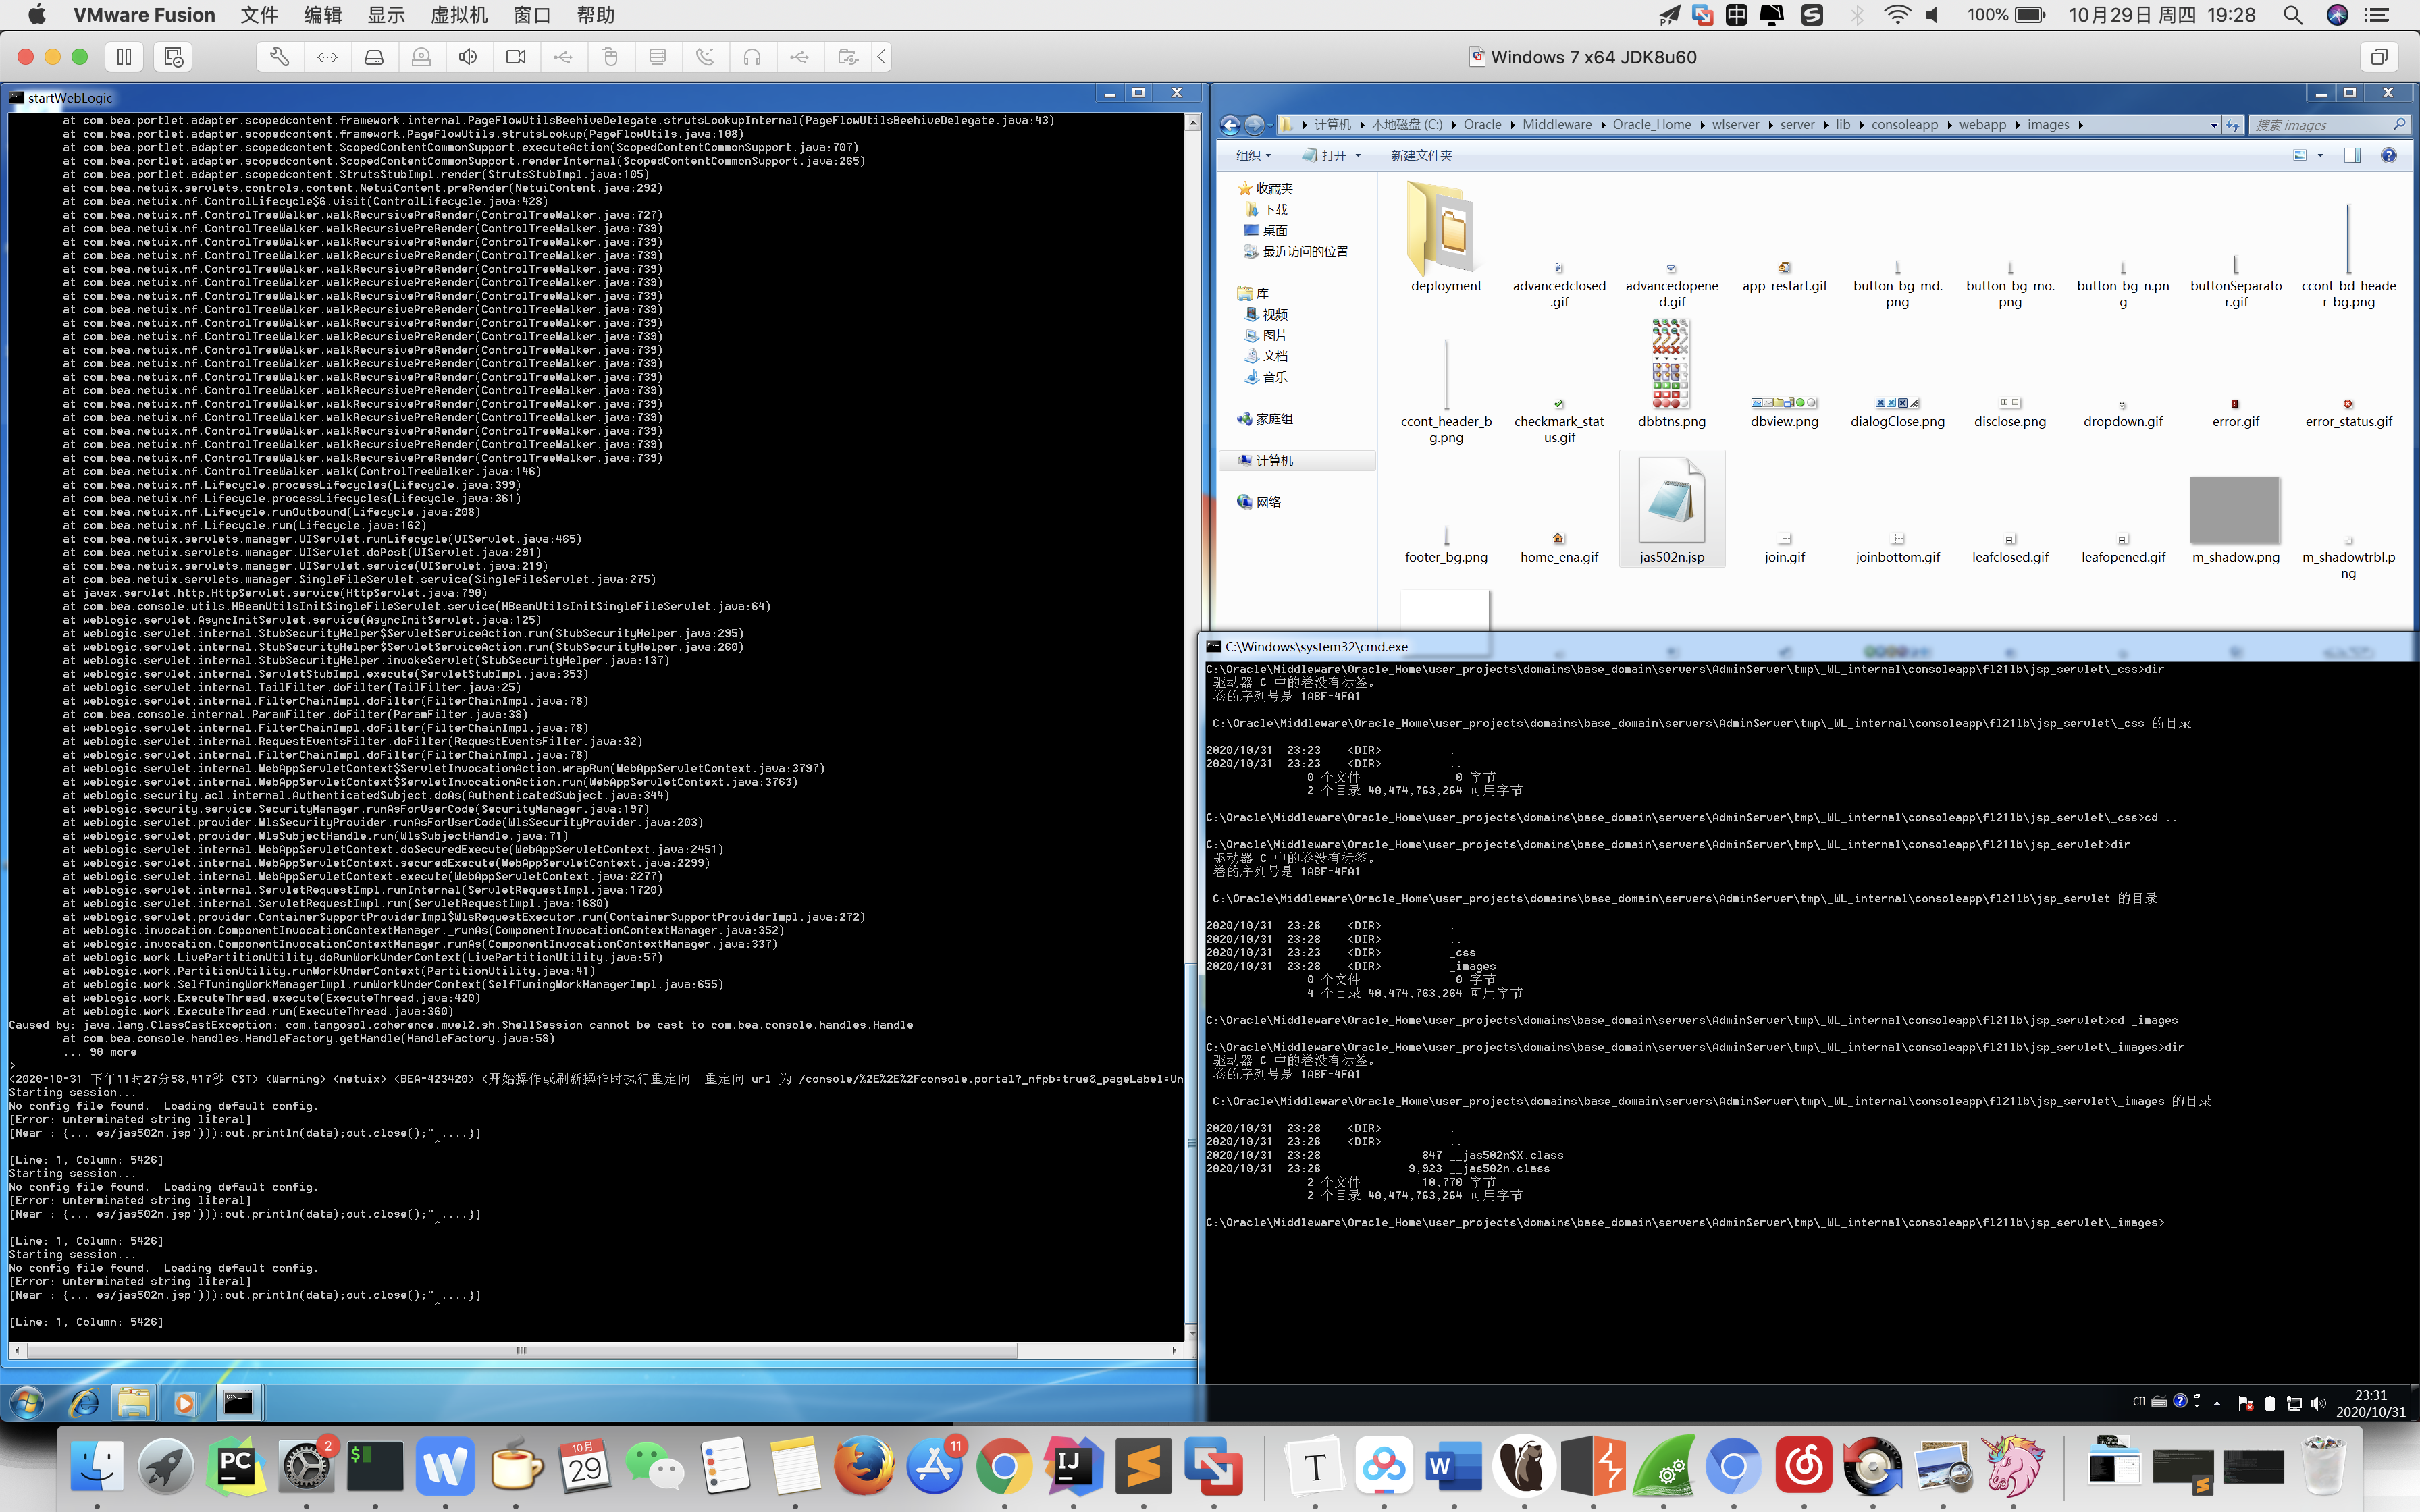
Task: Click the startWebLogic horizontal scrollbar thumb
Action: click(521, 1350)
